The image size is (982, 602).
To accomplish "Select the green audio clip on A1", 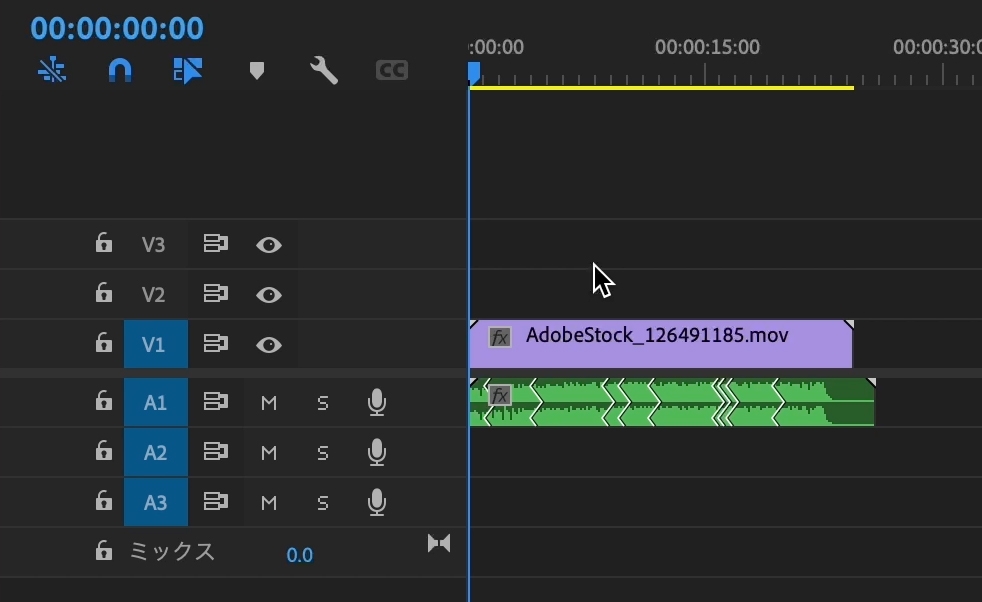I will (670, 402).
